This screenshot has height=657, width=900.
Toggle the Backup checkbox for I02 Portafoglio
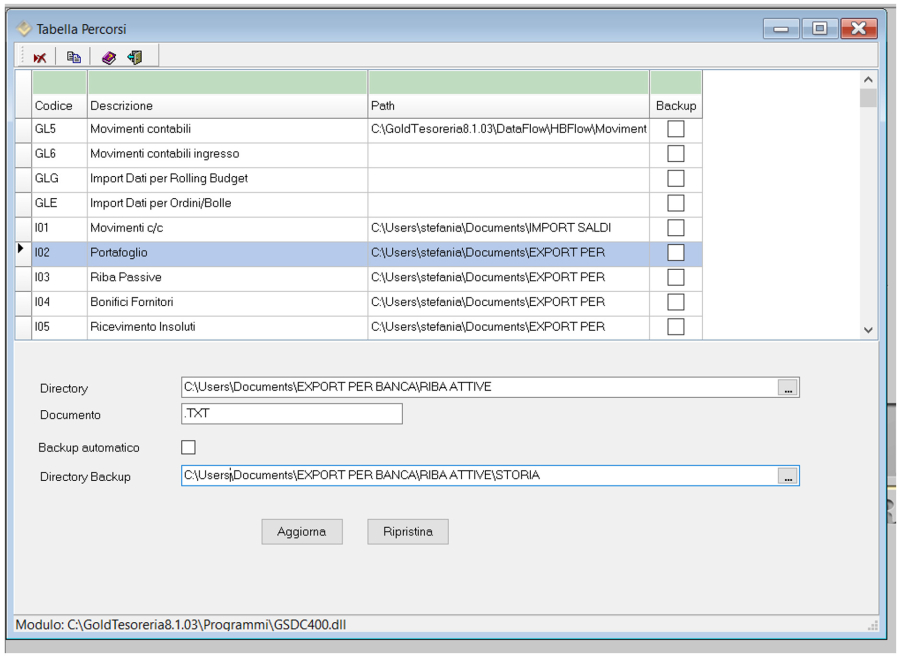click(x=676, y=253)
